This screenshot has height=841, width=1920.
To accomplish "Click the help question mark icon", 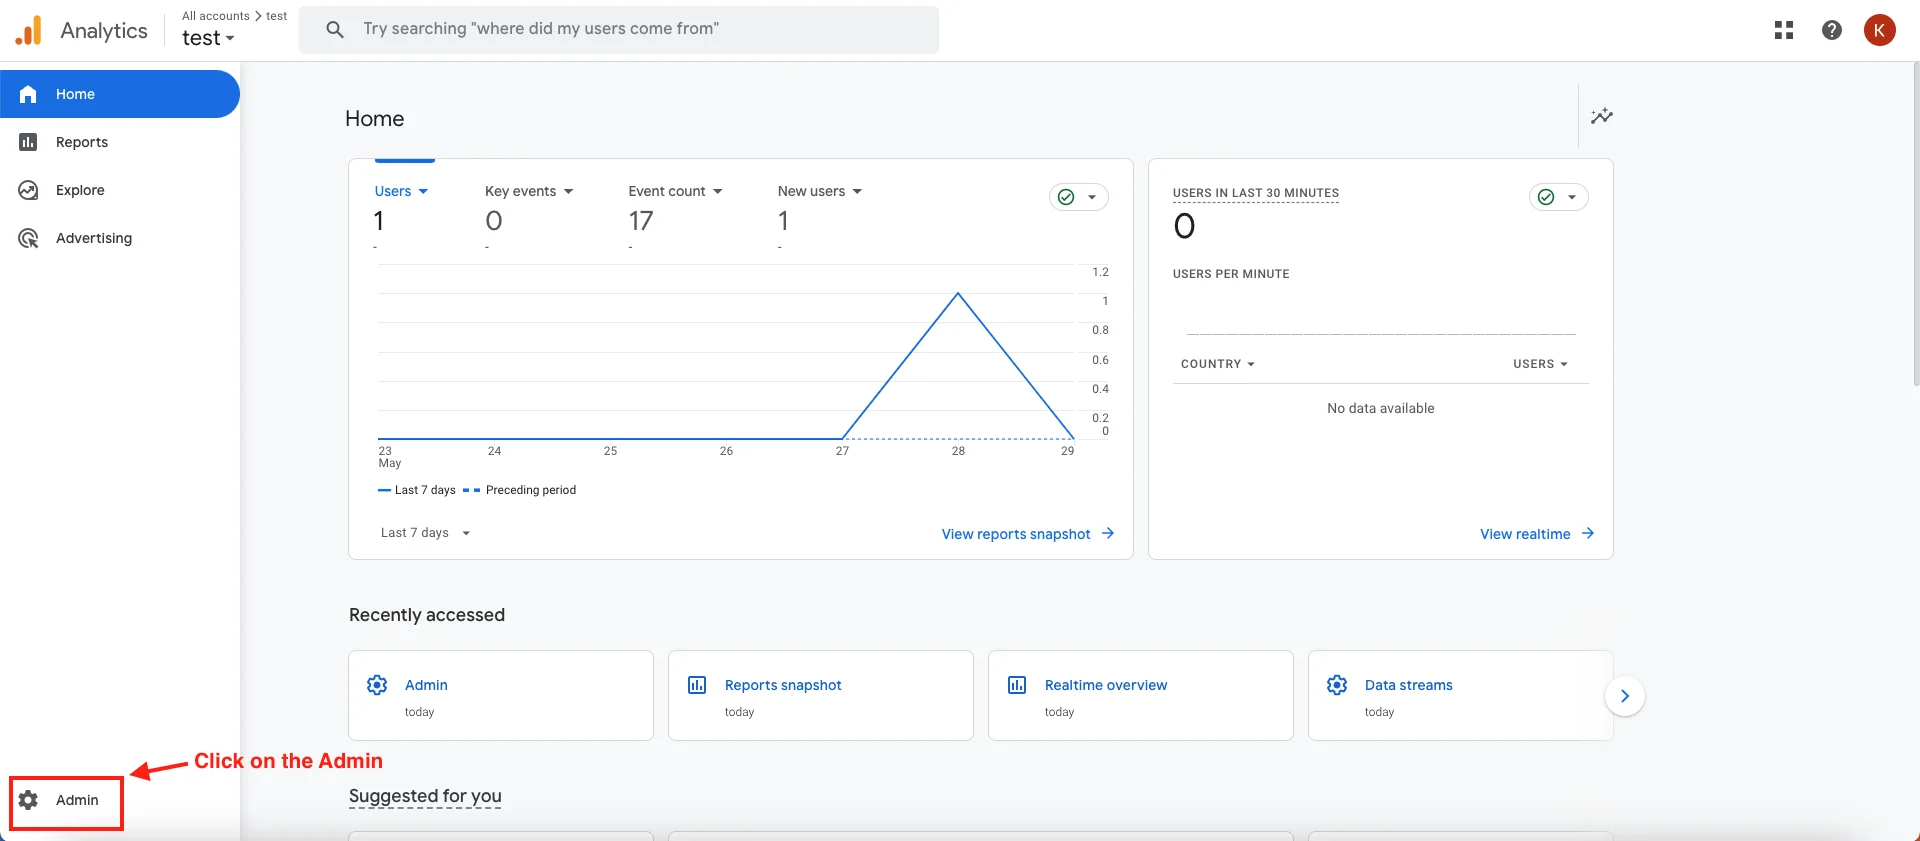I will tap(1831, 30).
